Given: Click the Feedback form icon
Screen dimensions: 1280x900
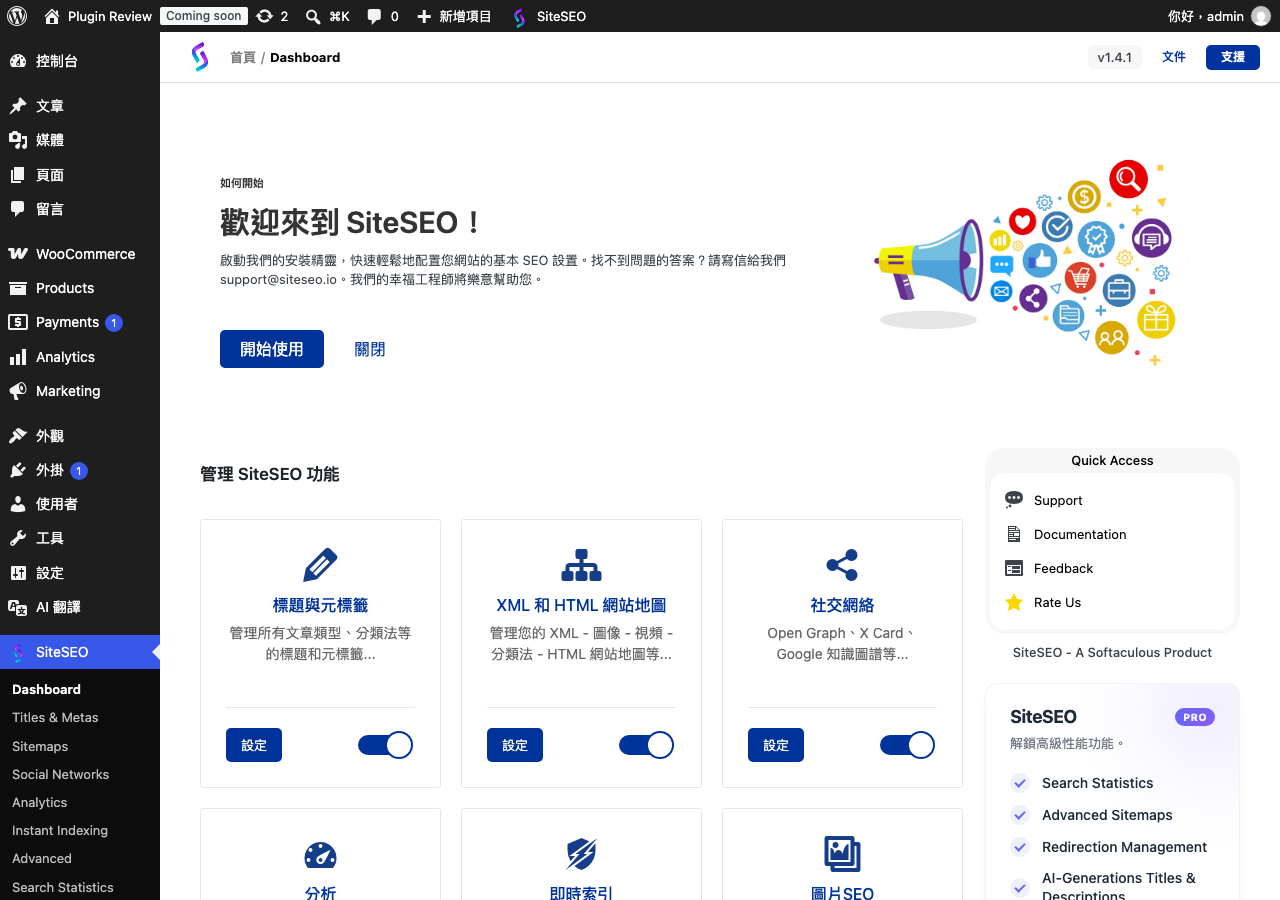Looking at the screenshot, I should (x=1014, y=568).
